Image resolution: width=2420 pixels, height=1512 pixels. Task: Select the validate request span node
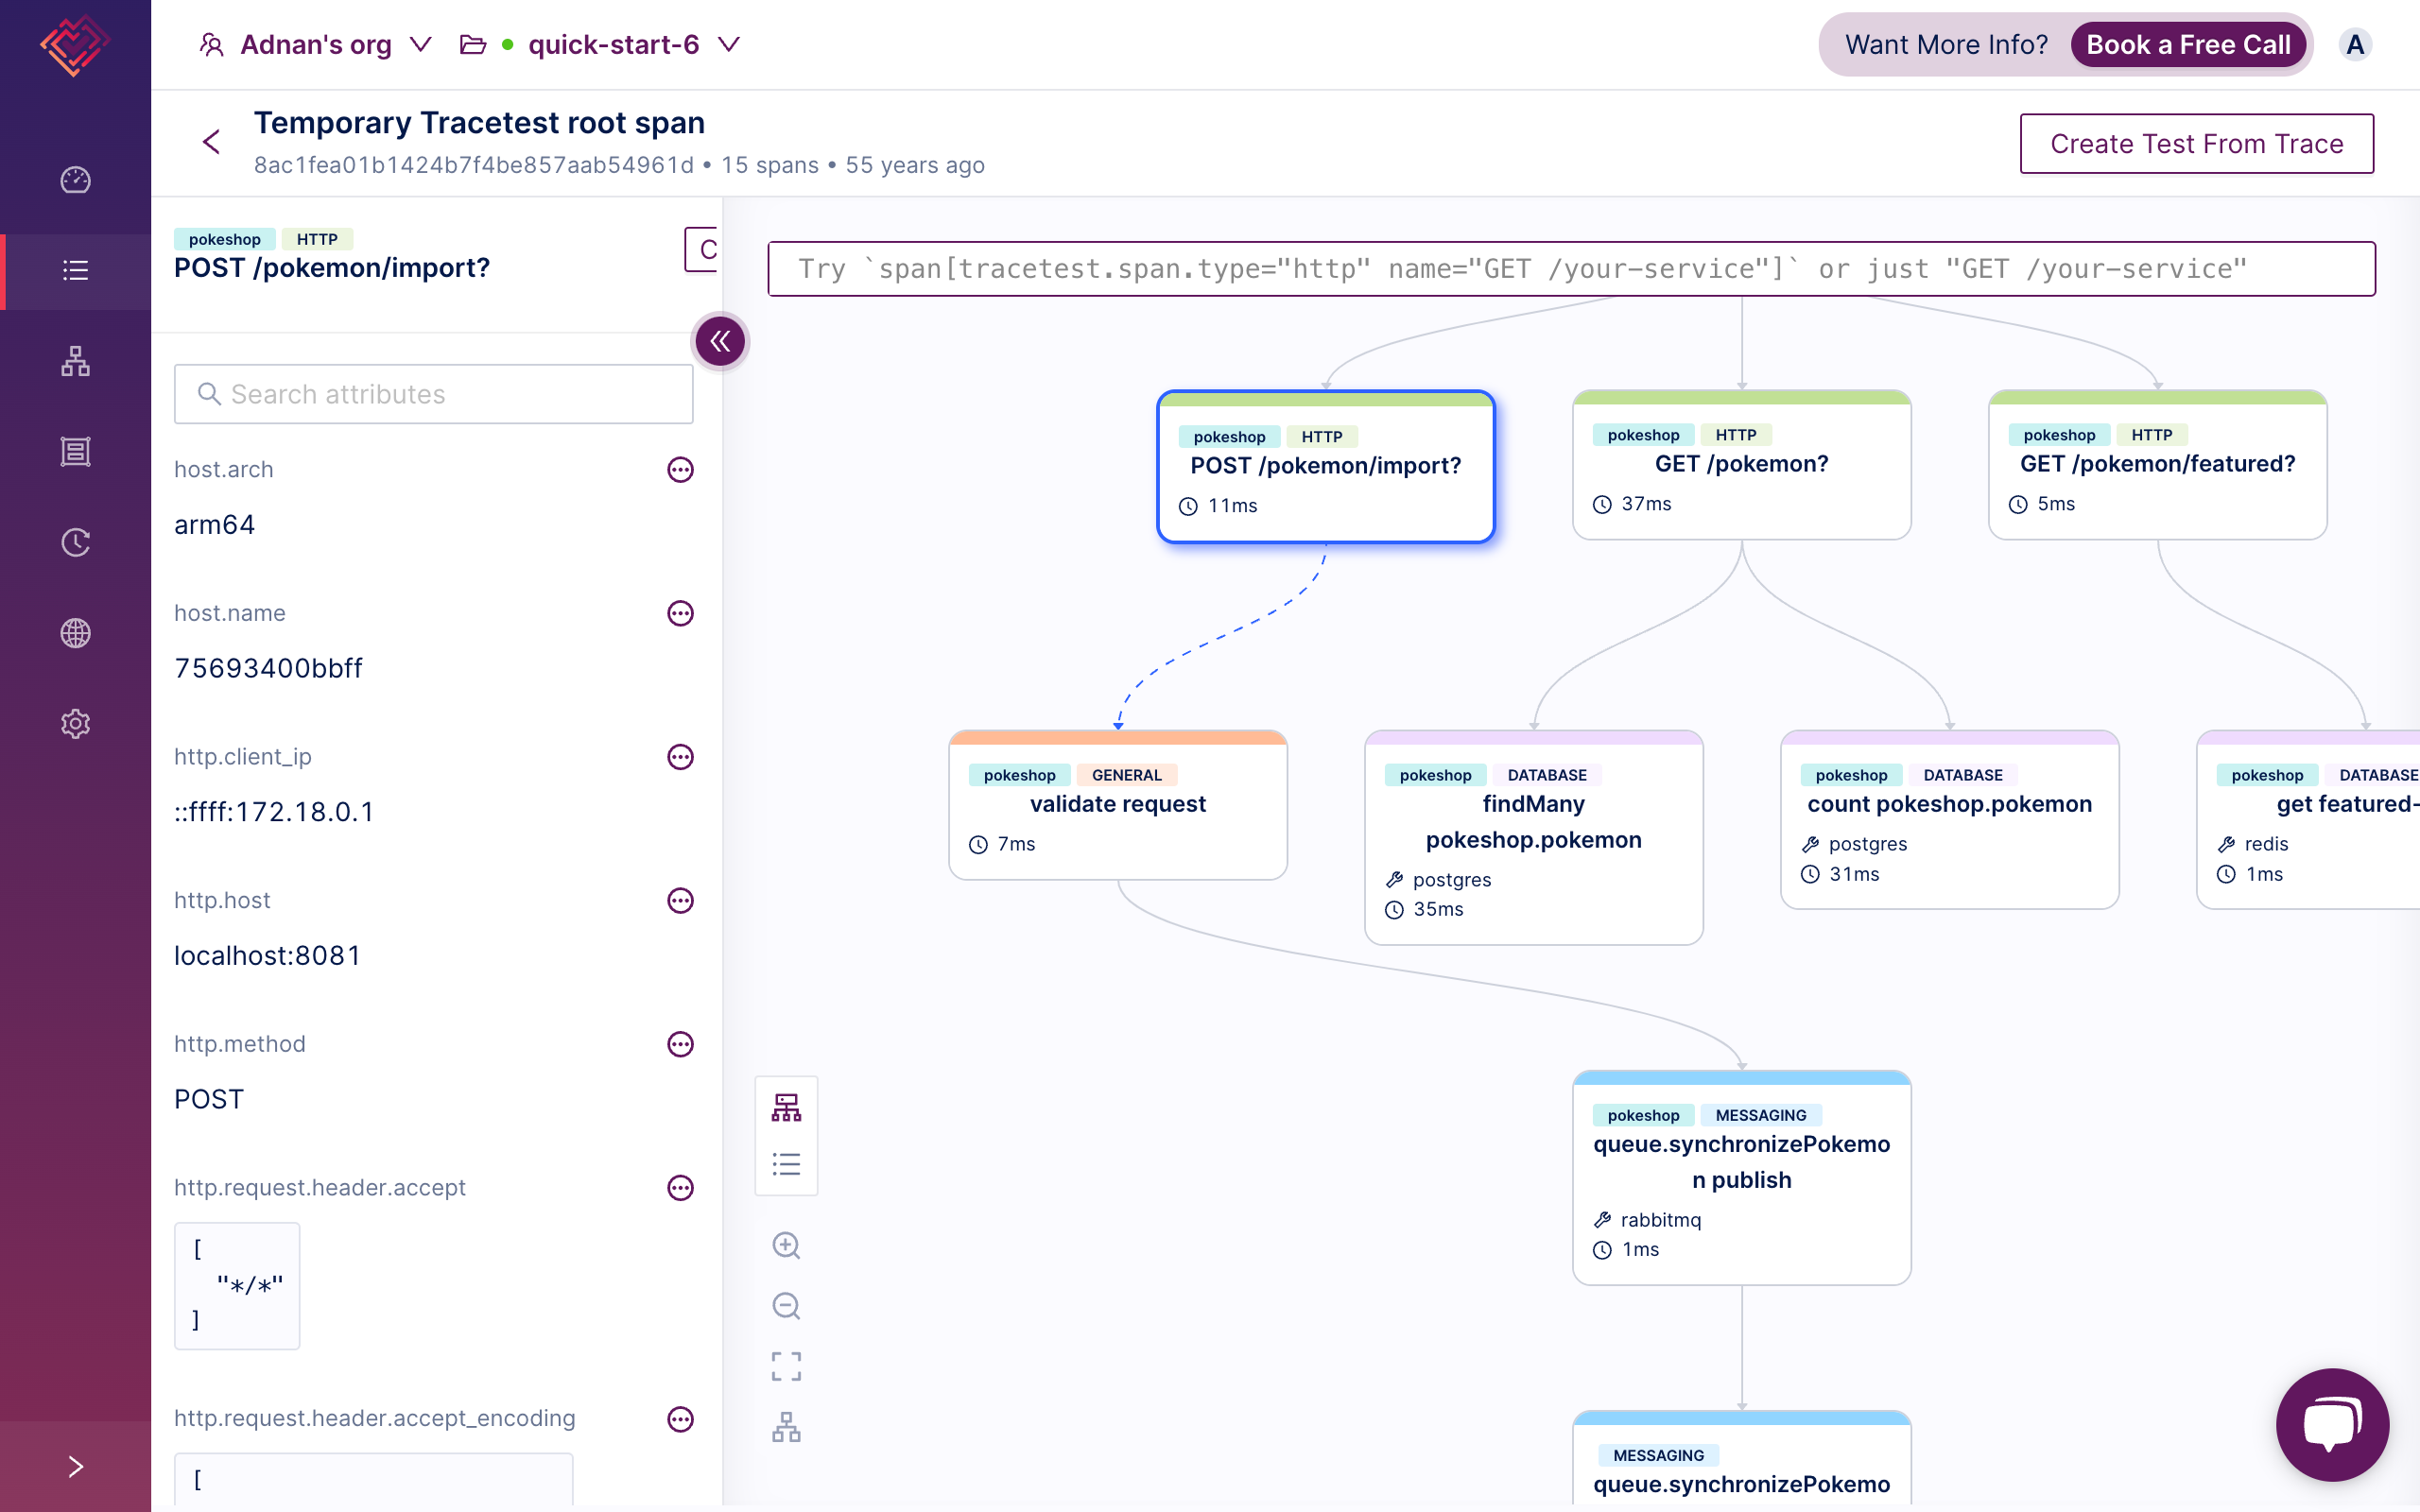coord(1117,805)
